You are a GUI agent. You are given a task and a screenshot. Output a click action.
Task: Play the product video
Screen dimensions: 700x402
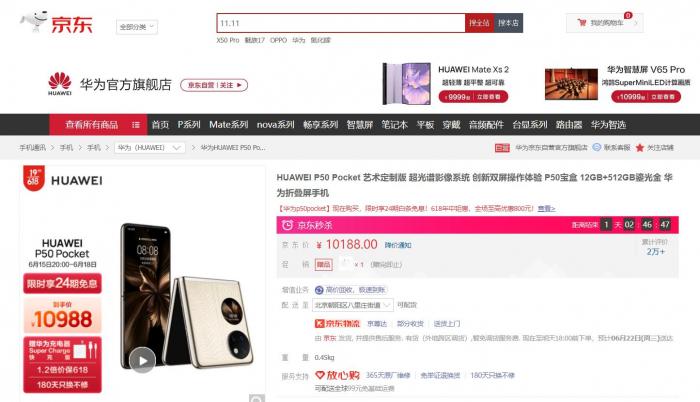(142, 360)
